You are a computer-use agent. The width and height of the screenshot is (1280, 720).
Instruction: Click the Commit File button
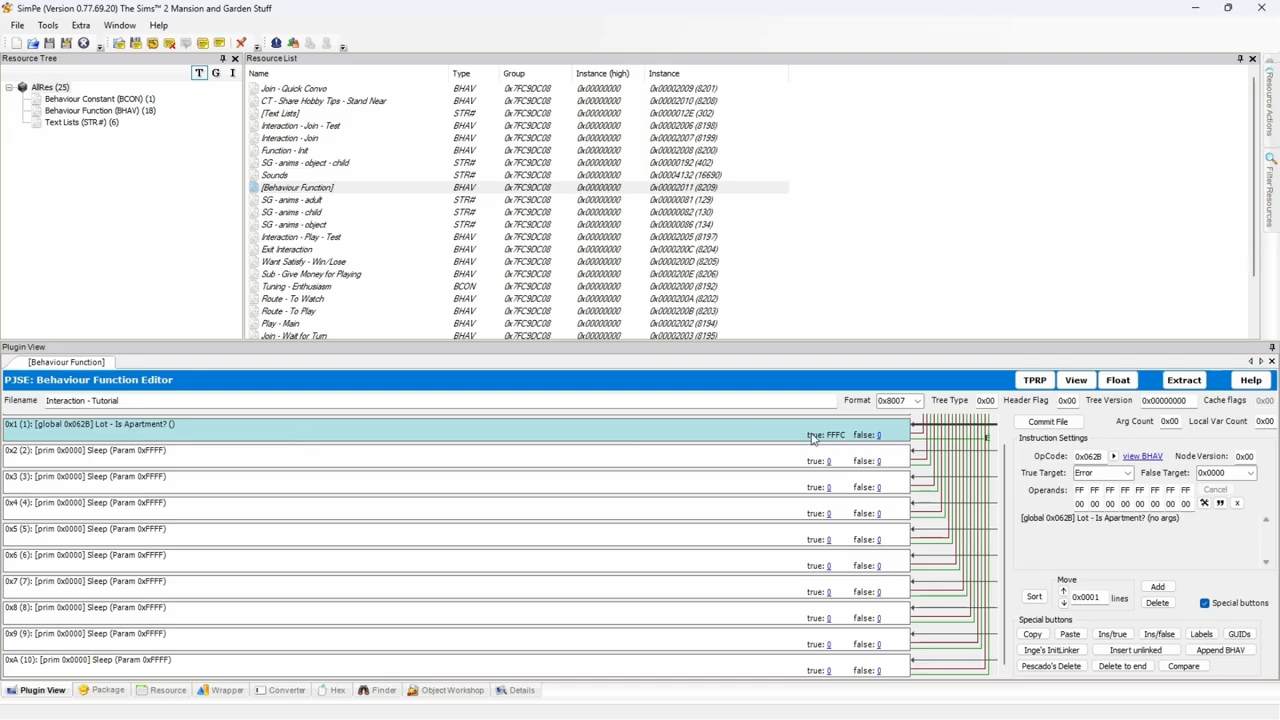pos(1047,422)
